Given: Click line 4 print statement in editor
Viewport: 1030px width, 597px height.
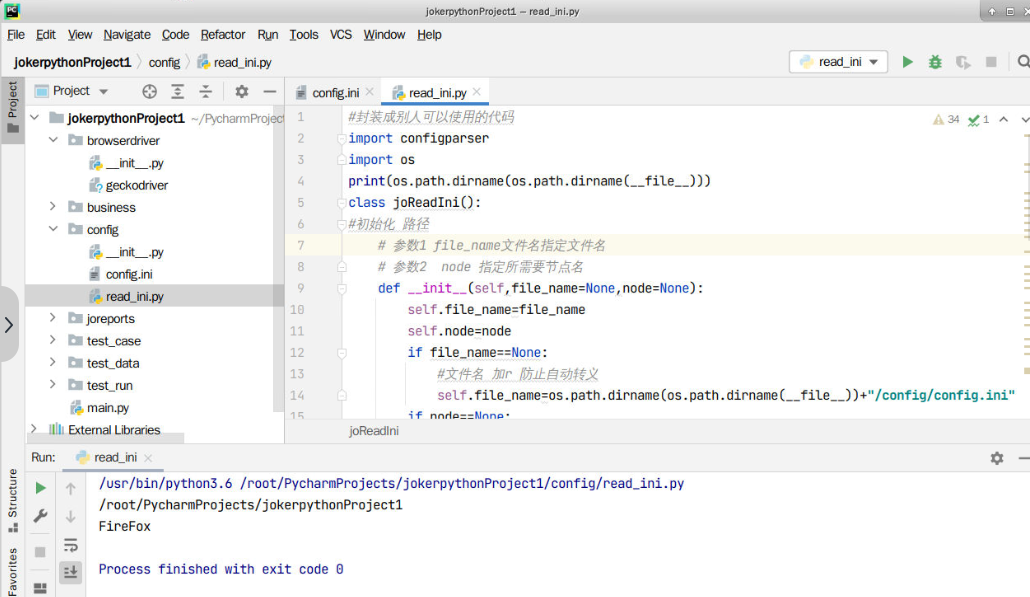Looking at the screenshot, I should tap(529, 181).
